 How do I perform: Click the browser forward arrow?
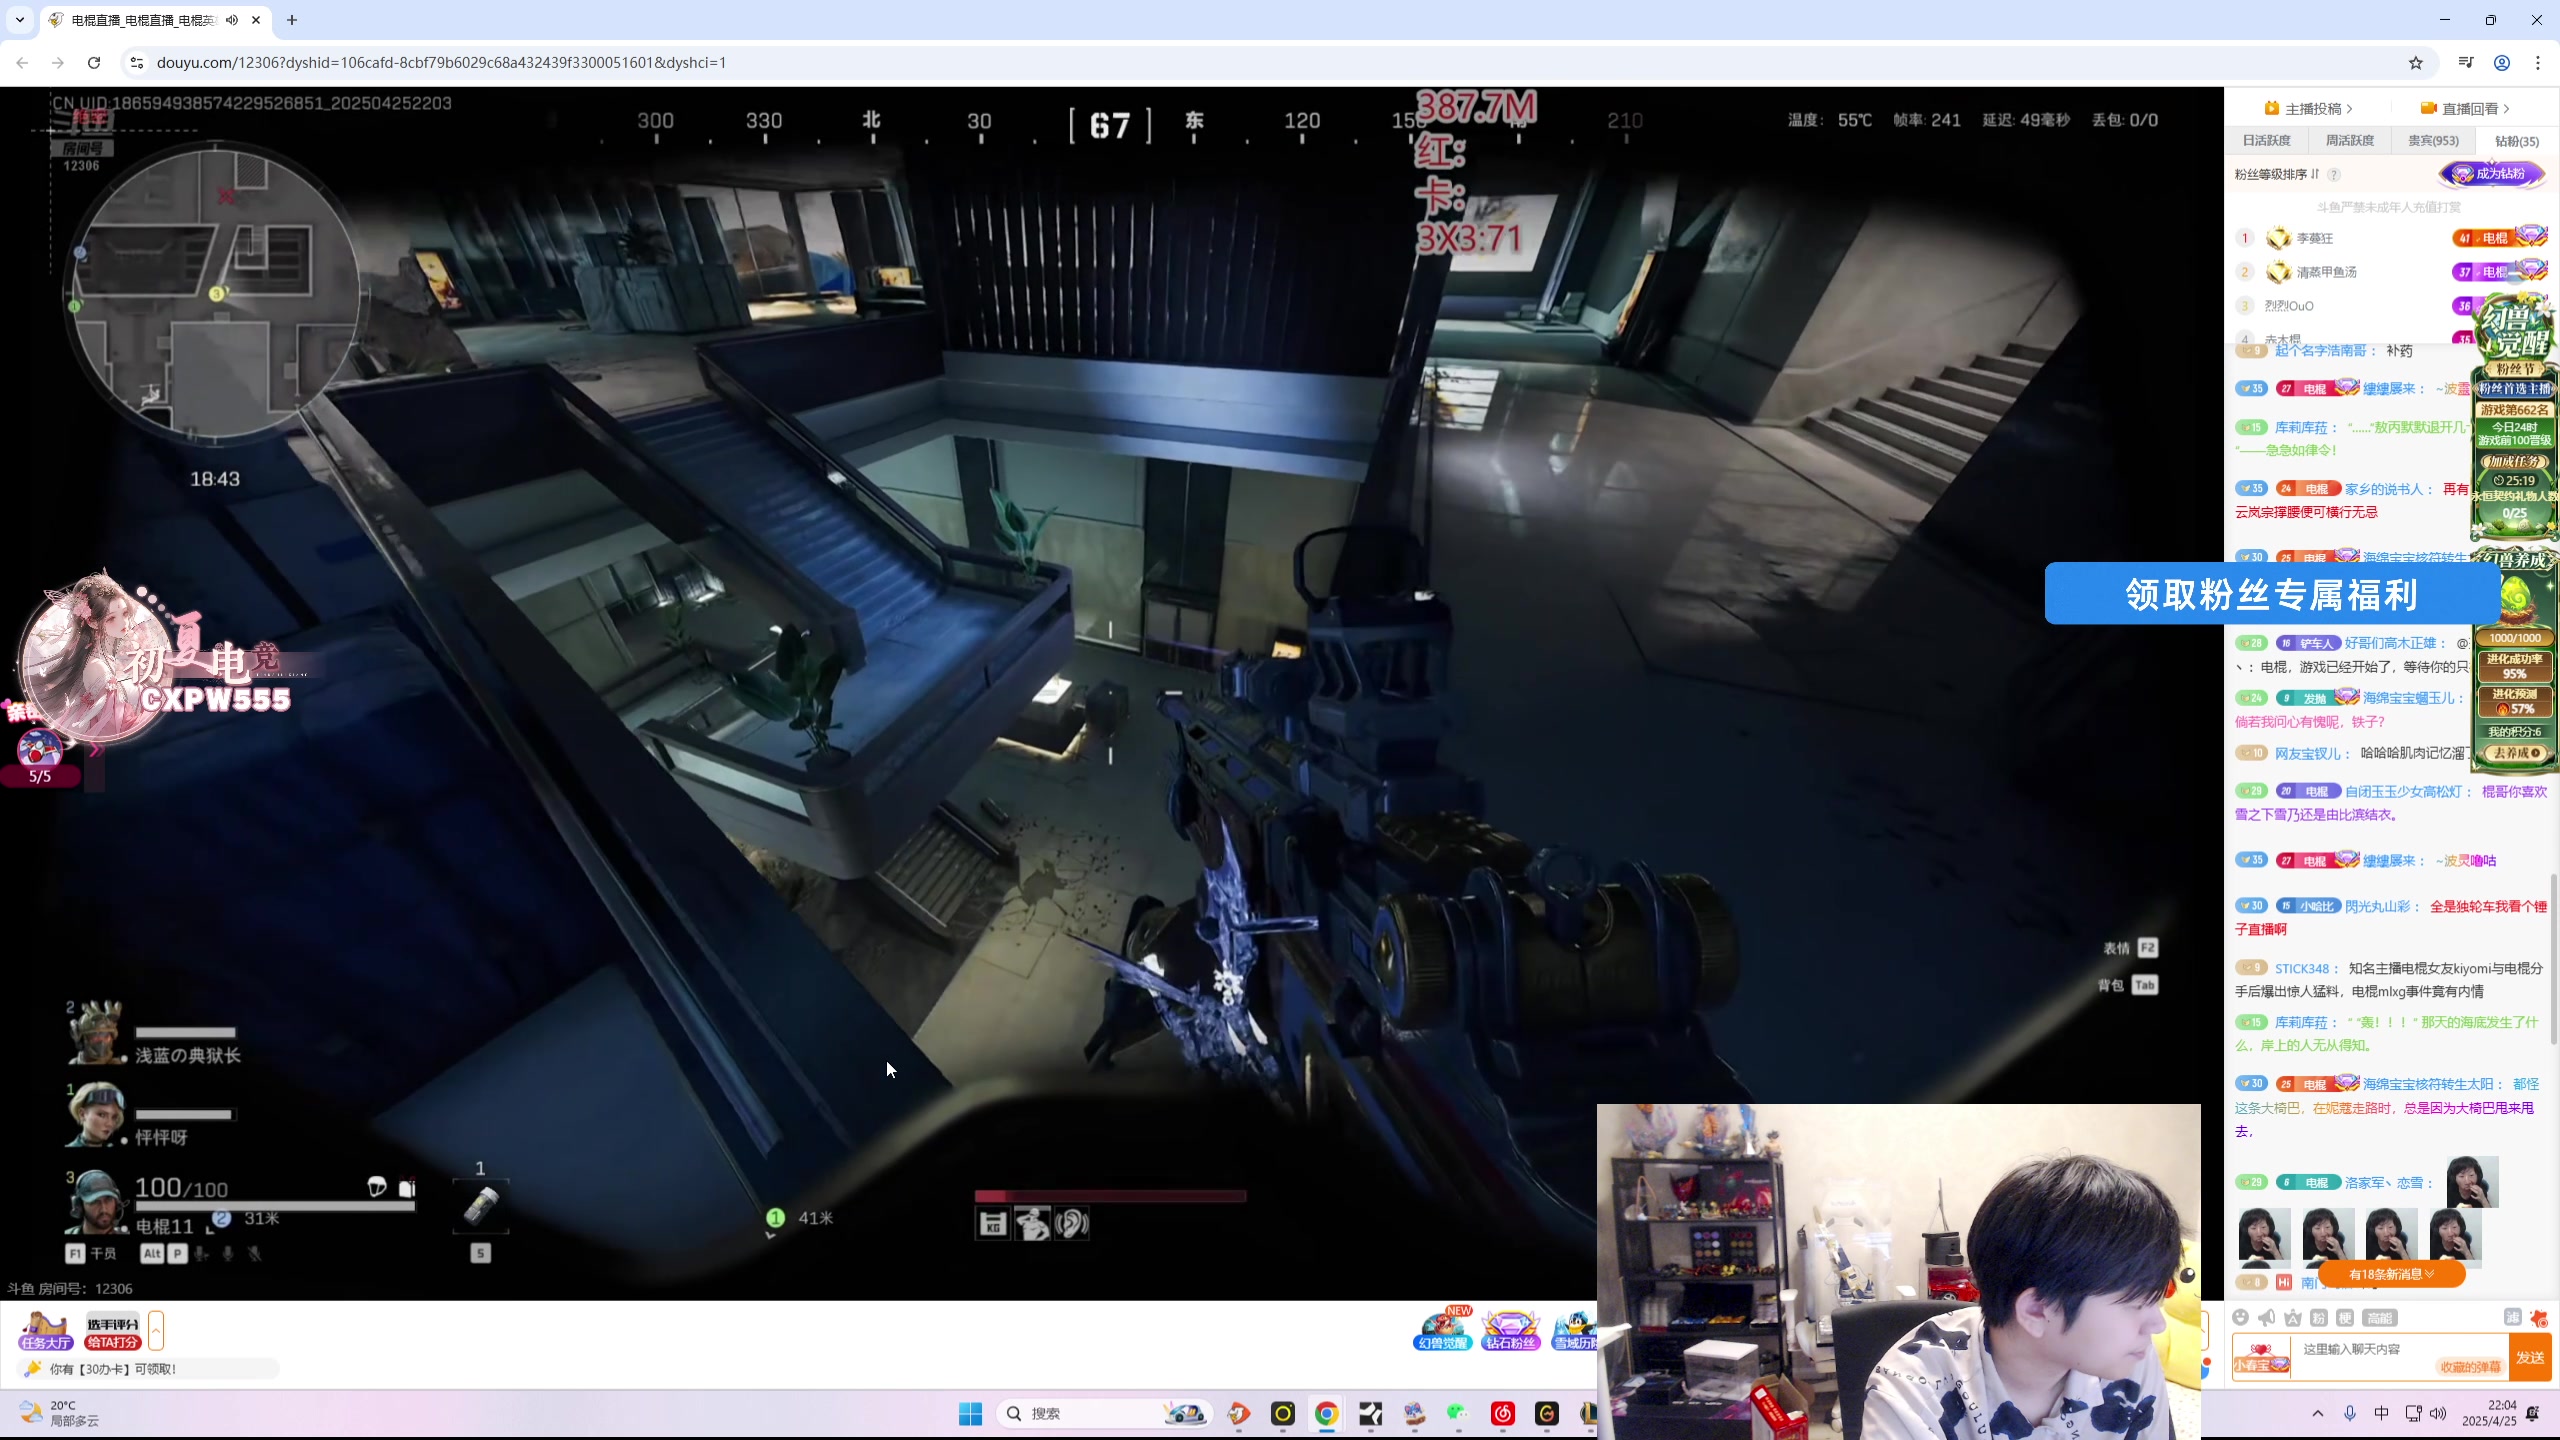coord(58,62)
